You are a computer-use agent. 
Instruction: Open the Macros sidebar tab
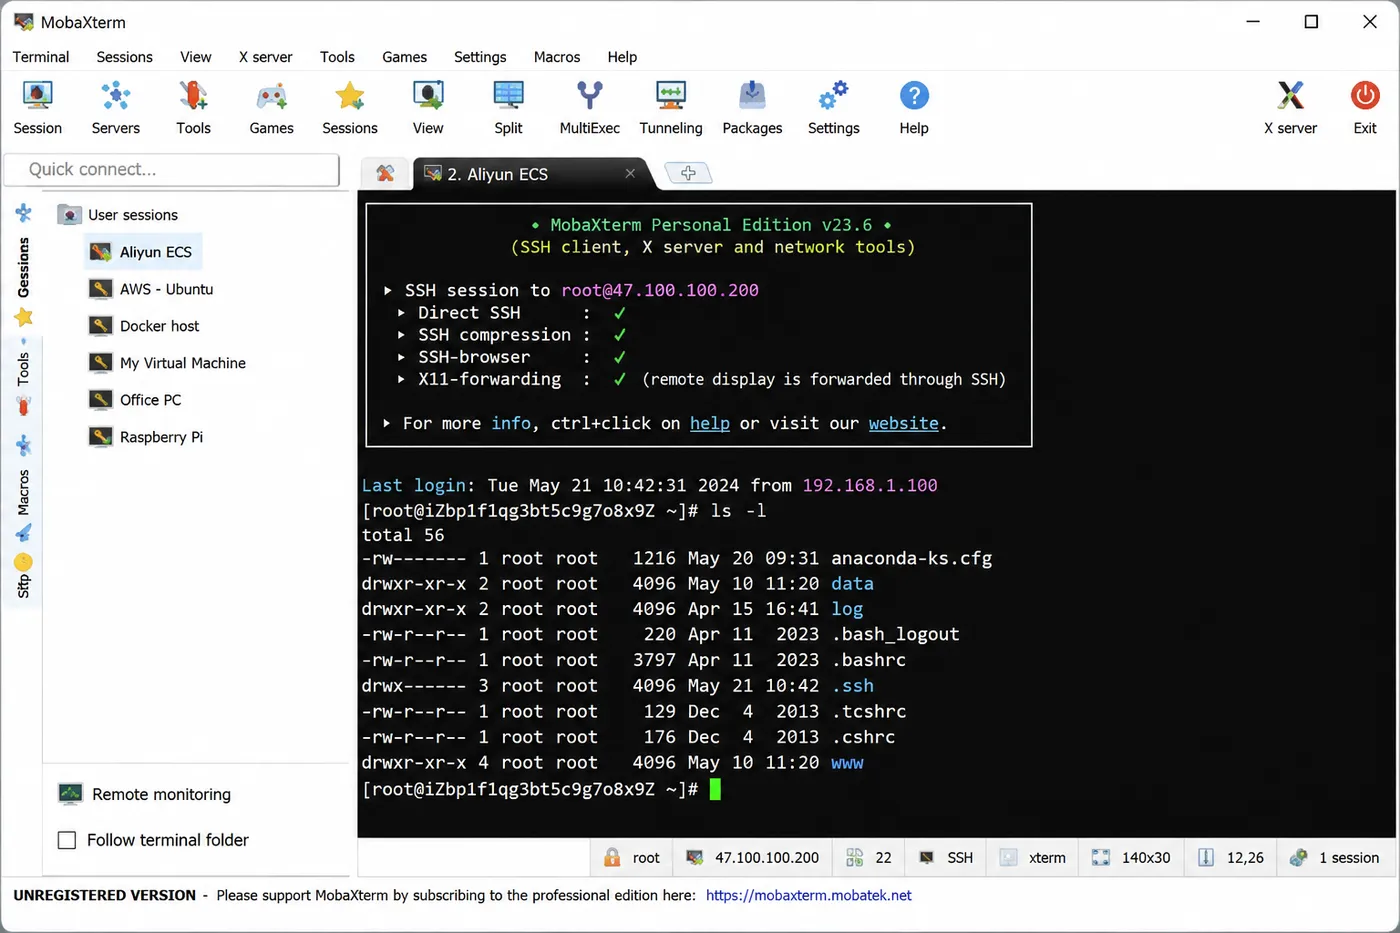coord(23,492)
